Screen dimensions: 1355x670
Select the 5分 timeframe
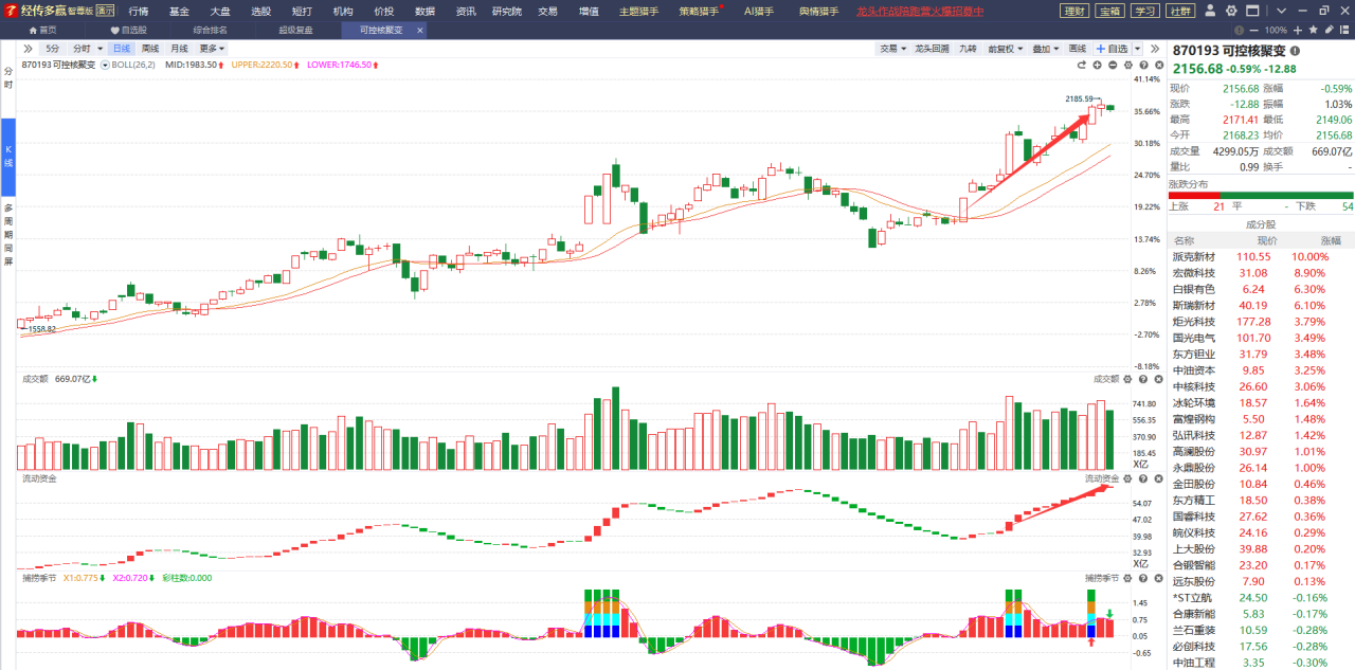(52, 48)
